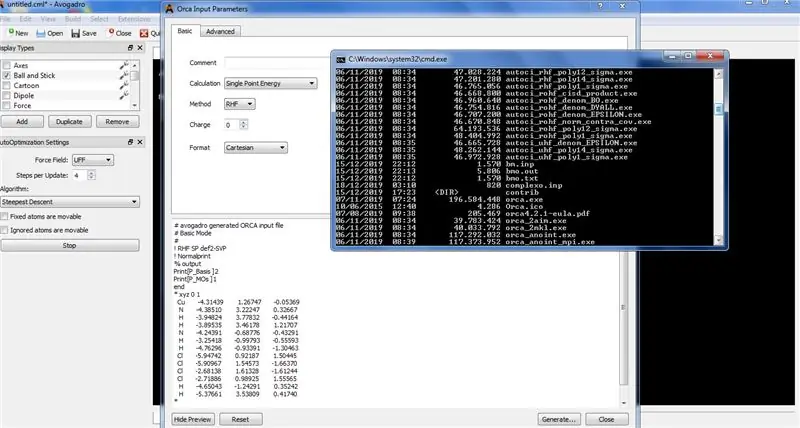800x428 pixels.
Task: Click the Hide Preview button
Action: coord(192,419)
